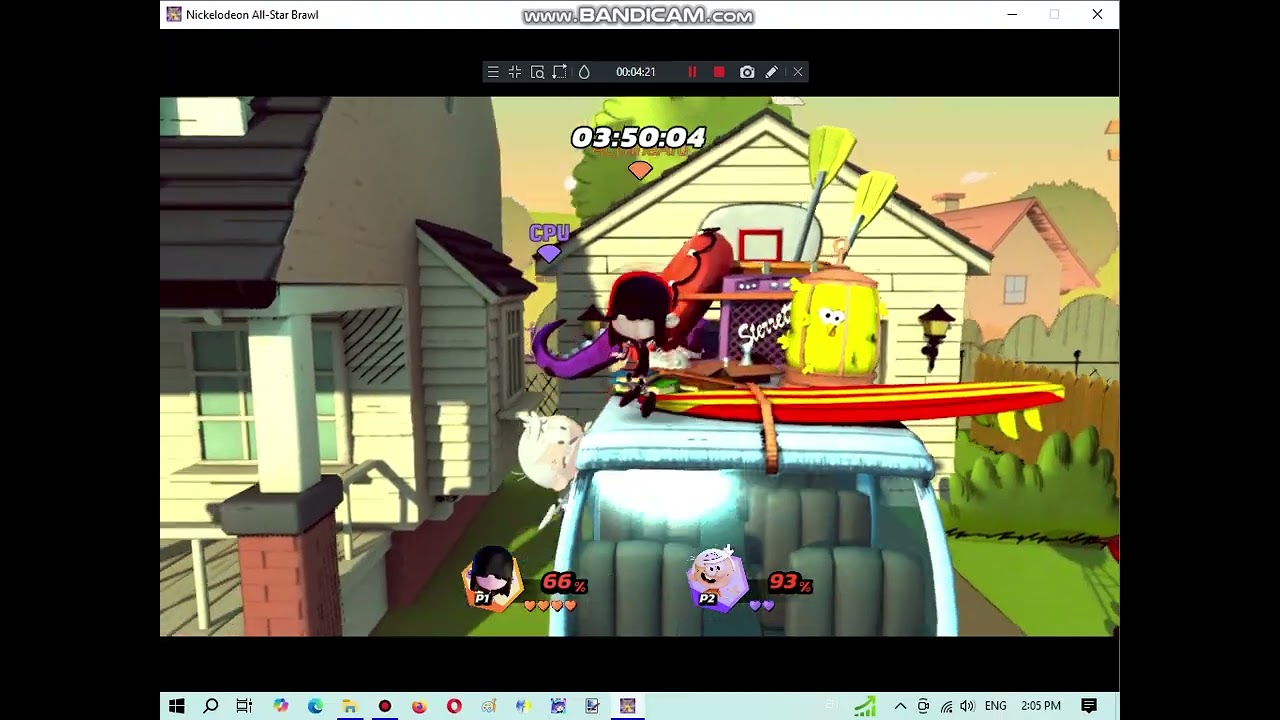This screenshot has width=1280, height=720.
Task: Open the Bandicam hamburger menu
Action: [x=493, y=72]
